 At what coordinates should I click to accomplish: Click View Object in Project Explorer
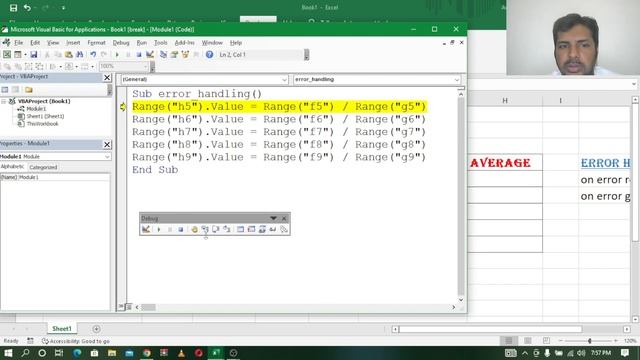(16, 90)
